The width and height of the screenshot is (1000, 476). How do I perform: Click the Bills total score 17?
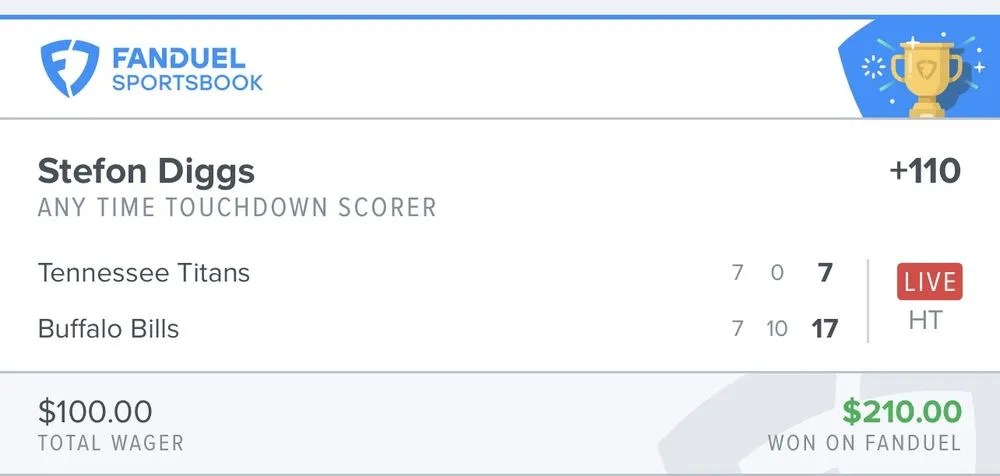[x=824, y=328]
